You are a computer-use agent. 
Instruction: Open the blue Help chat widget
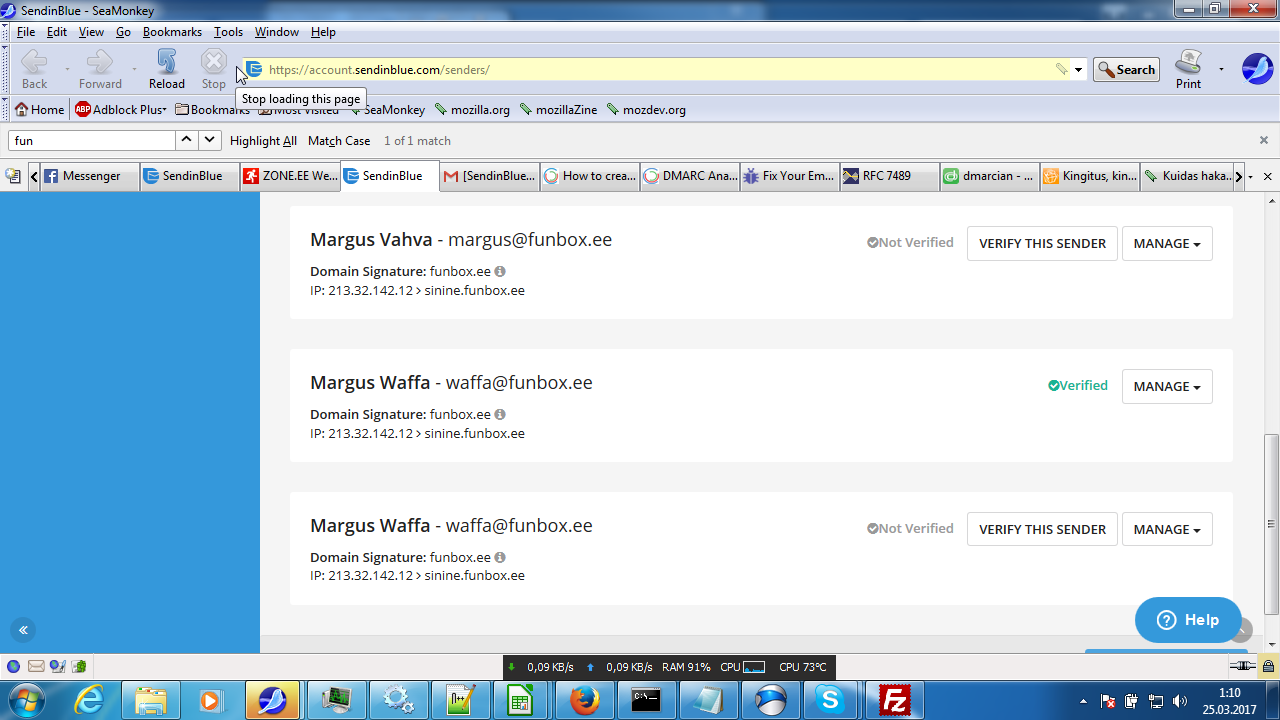(x=1188, y=620)
